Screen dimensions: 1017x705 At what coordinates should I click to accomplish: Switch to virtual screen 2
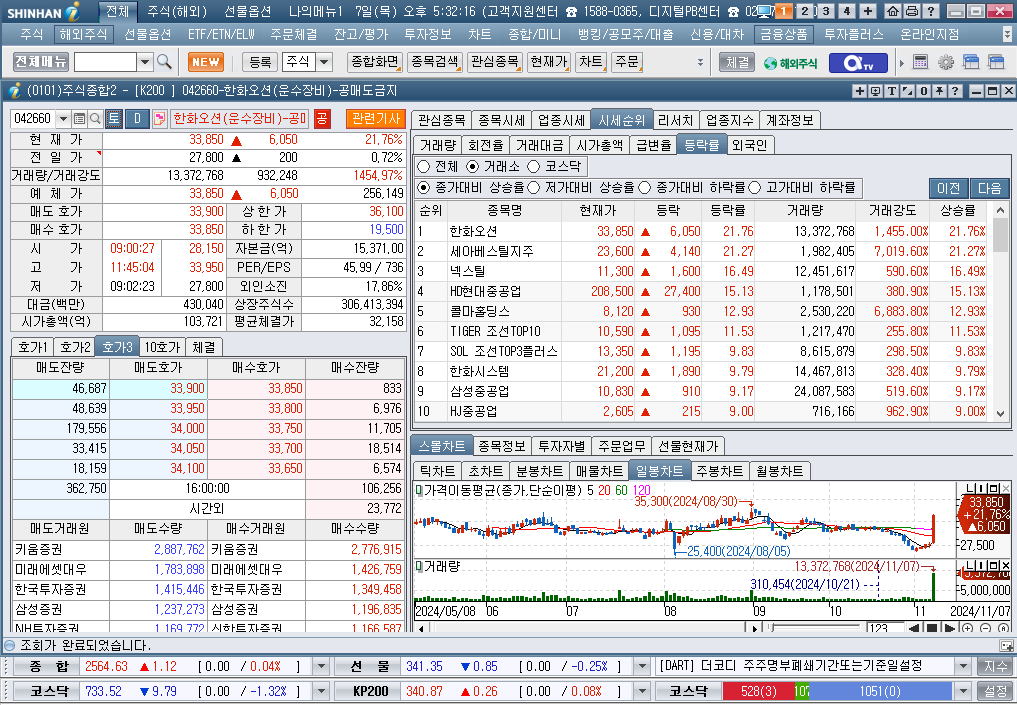point(805,11)
